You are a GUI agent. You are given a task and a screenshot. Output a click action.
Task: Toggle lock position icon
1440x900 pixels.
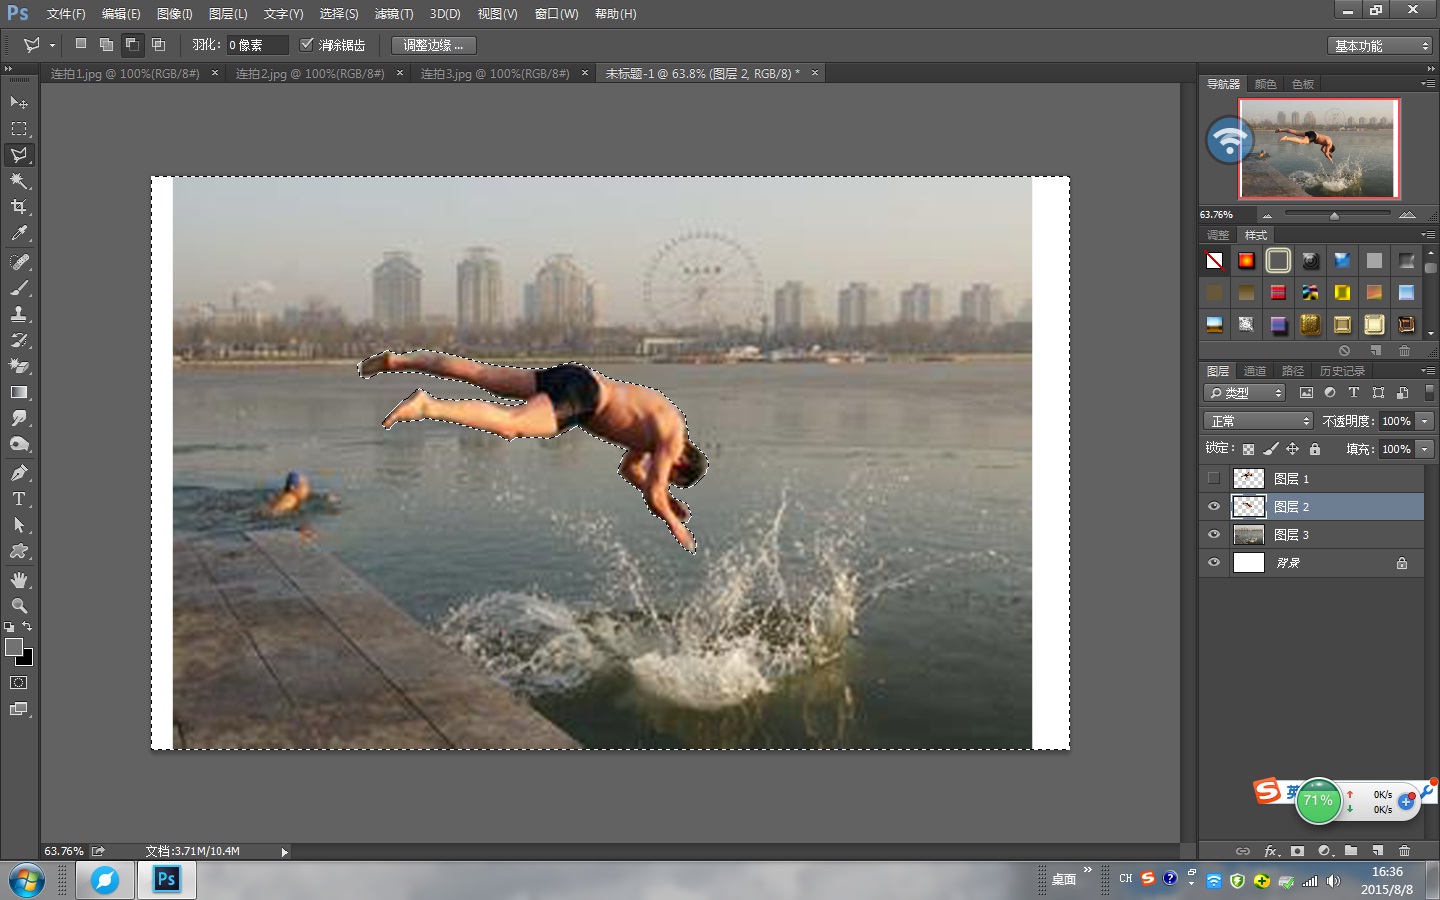point(1292,449)
